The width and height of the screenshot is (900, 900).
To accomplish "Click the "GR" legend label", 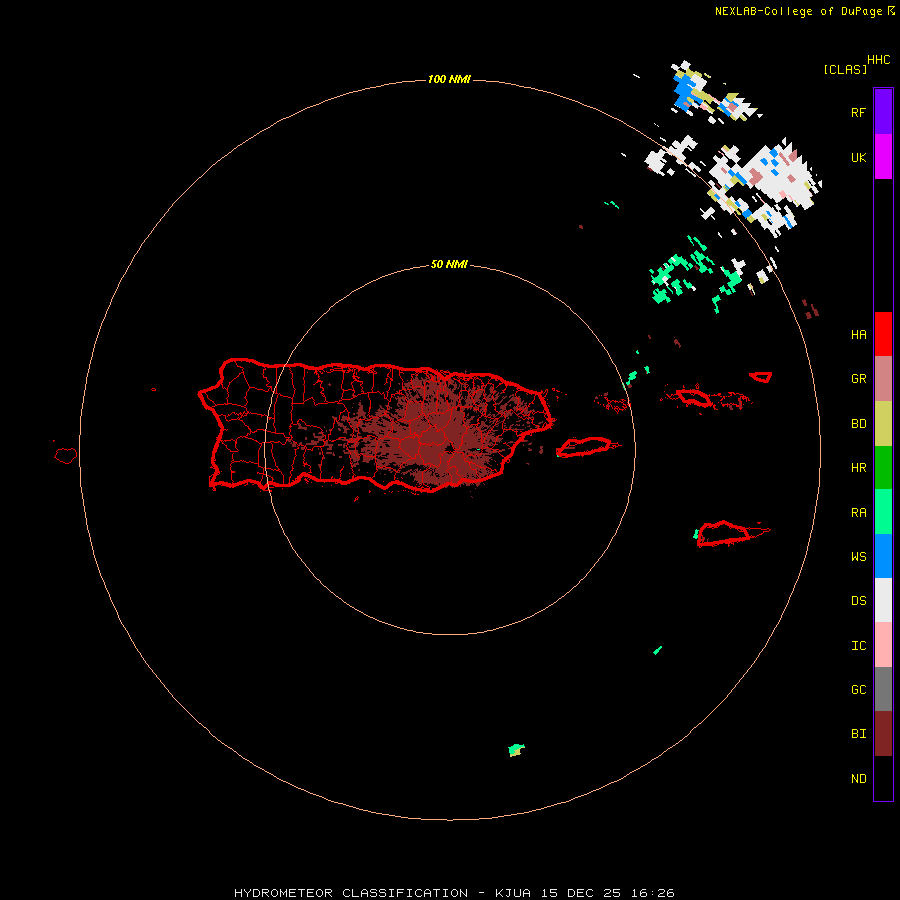I will 859,379.
